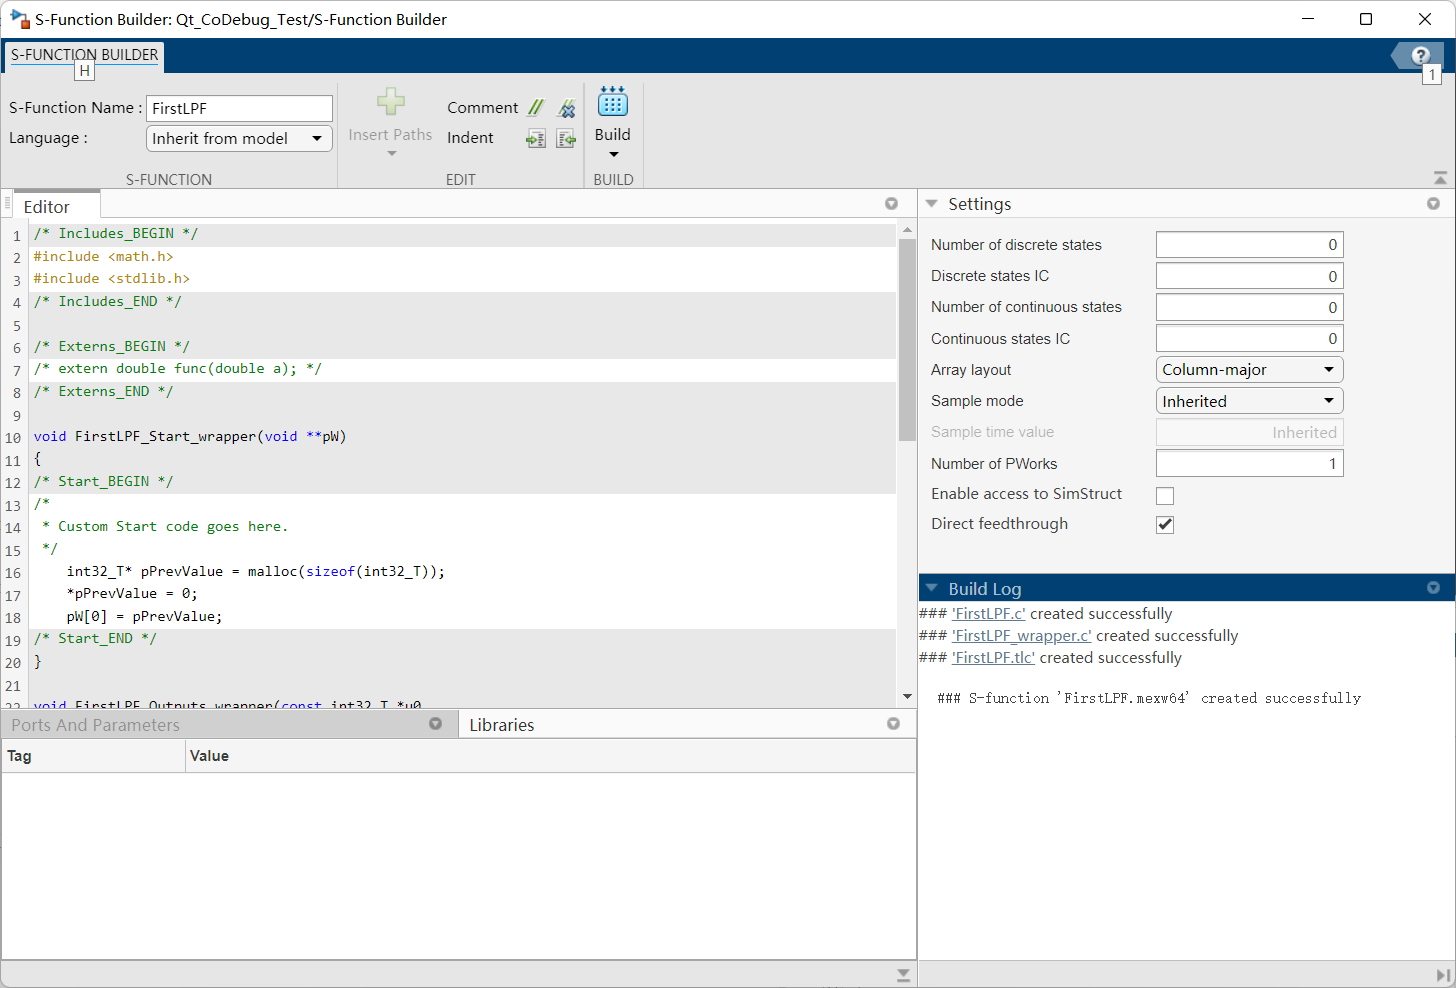Open the Language dropdown
This screenshot has height=988, width=1456.
click(239, 139)
